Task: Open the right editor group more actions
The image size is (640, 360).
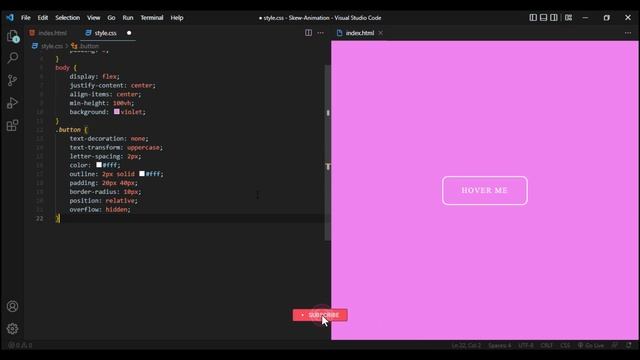Action: [x=628, y=33]
